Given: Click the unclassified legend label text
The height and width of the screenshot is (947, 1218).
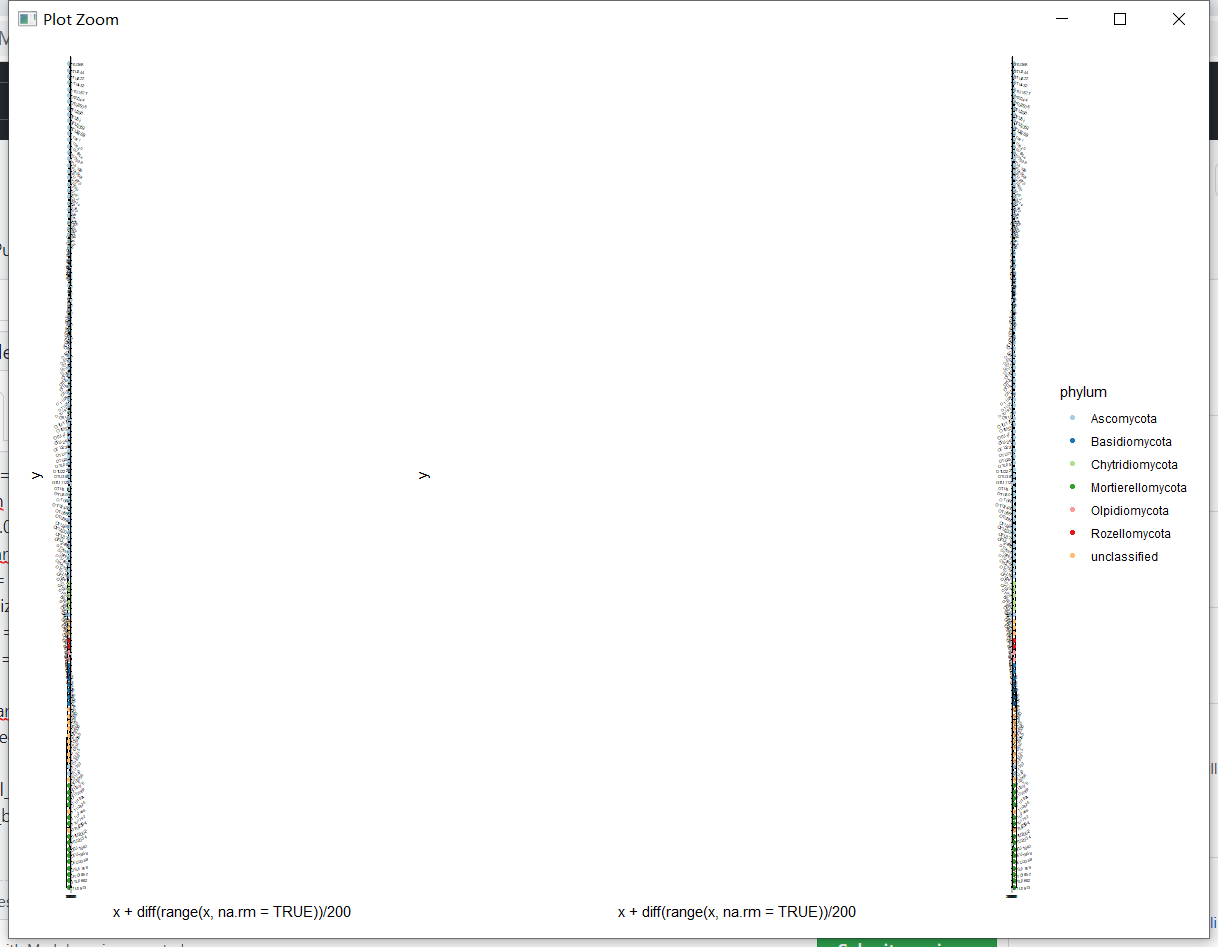Looking at the screenshot, I should [x=1124, y=556].
